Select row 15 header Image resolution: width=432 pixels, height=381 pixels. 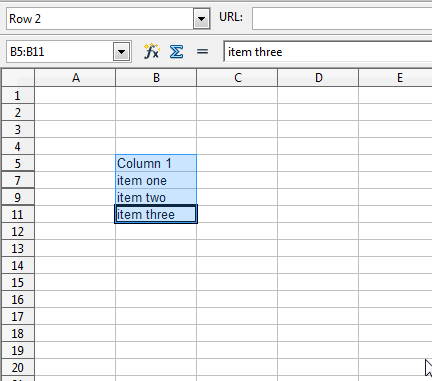[18, 282]
